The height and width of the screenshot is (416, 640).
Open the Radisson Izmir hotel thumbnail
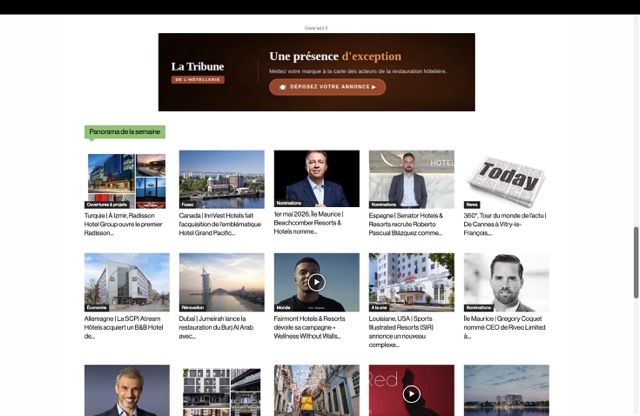pos(127,180)
